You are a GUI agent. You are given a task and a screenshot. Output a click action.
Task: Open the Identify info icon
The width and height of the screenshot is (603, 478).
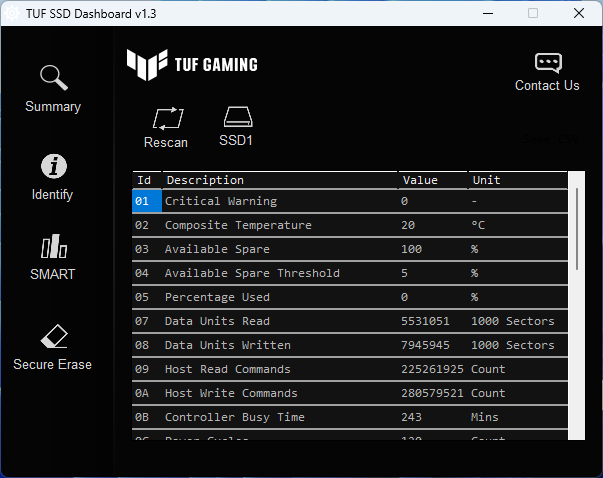point(54,167)
